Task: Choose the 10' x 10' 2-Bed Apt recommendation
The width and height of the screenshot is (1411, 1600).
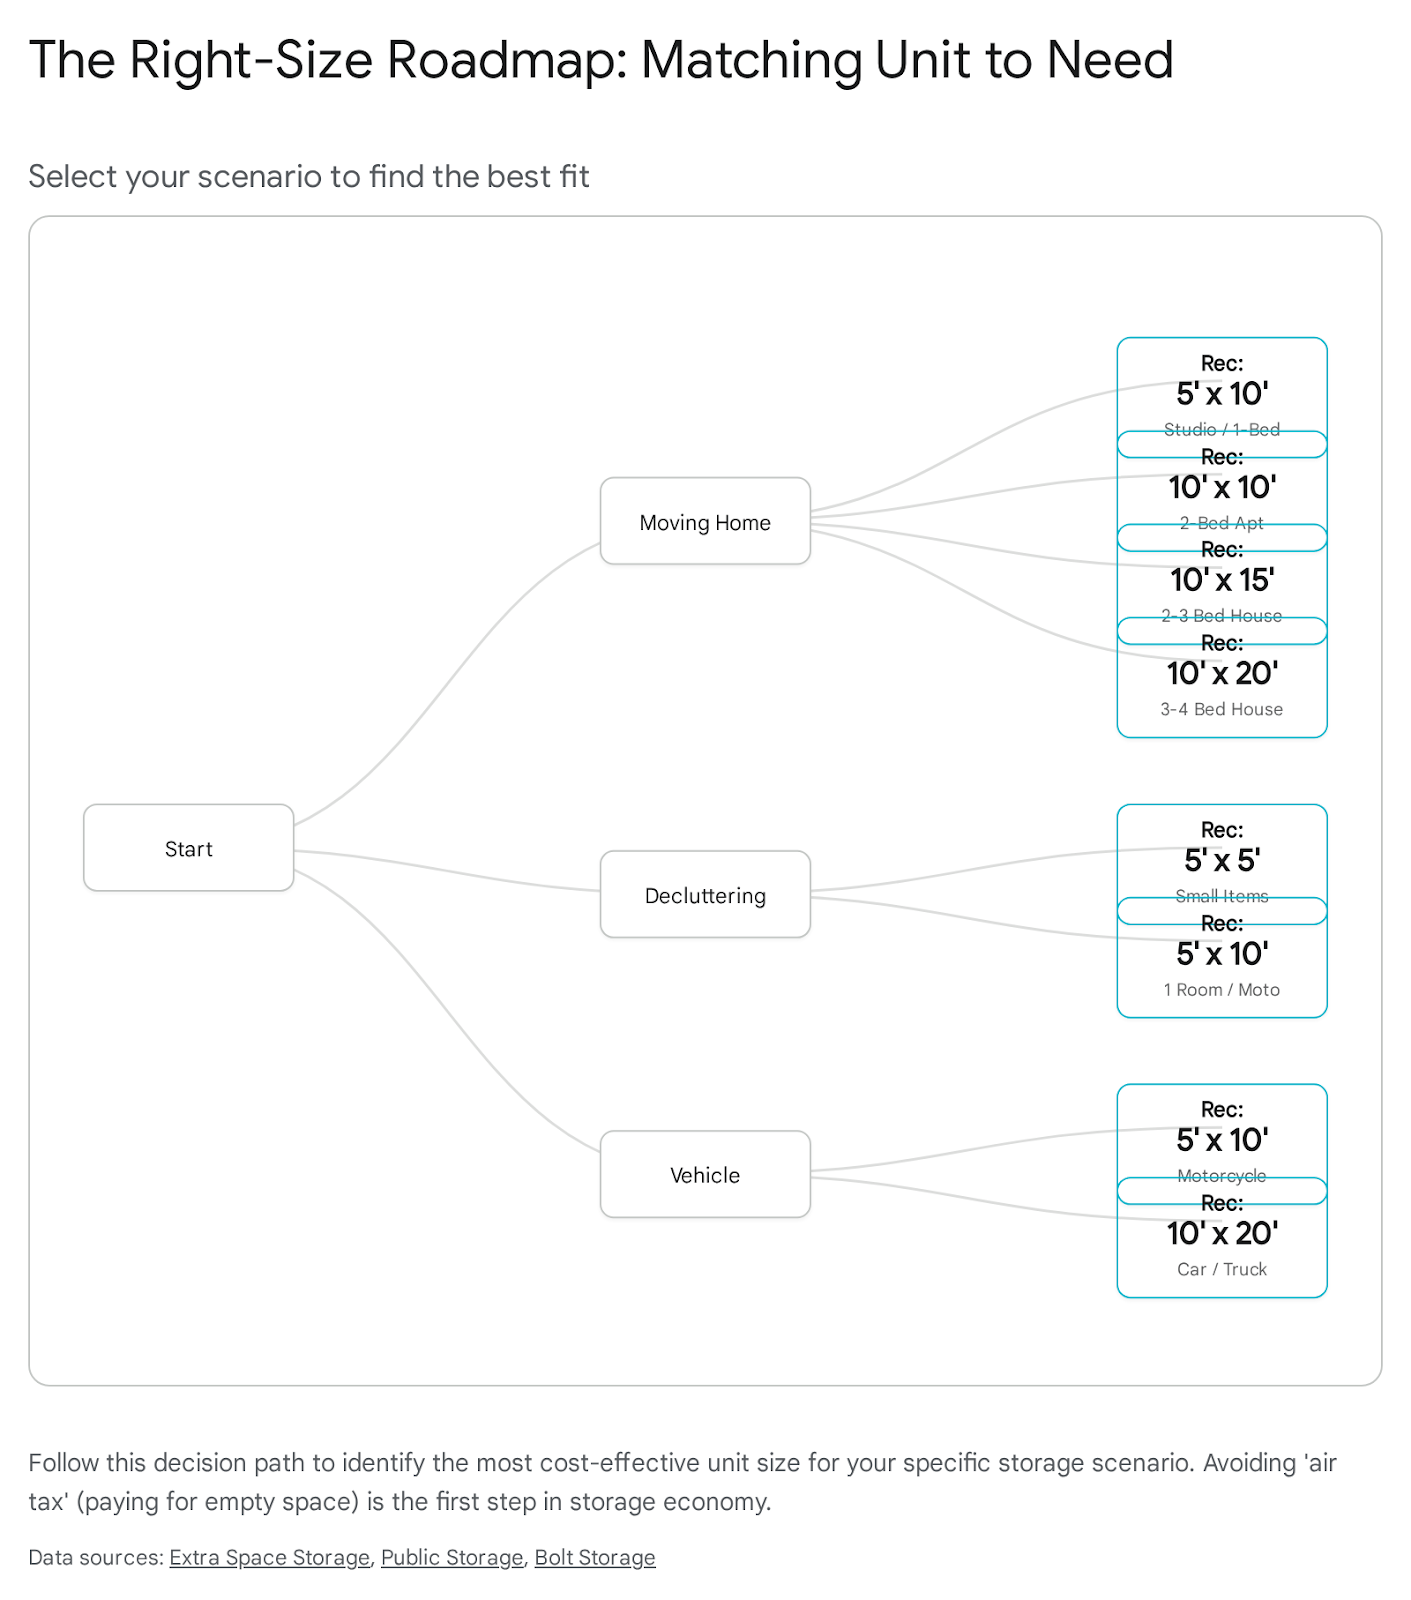Action: [1221, 487]
